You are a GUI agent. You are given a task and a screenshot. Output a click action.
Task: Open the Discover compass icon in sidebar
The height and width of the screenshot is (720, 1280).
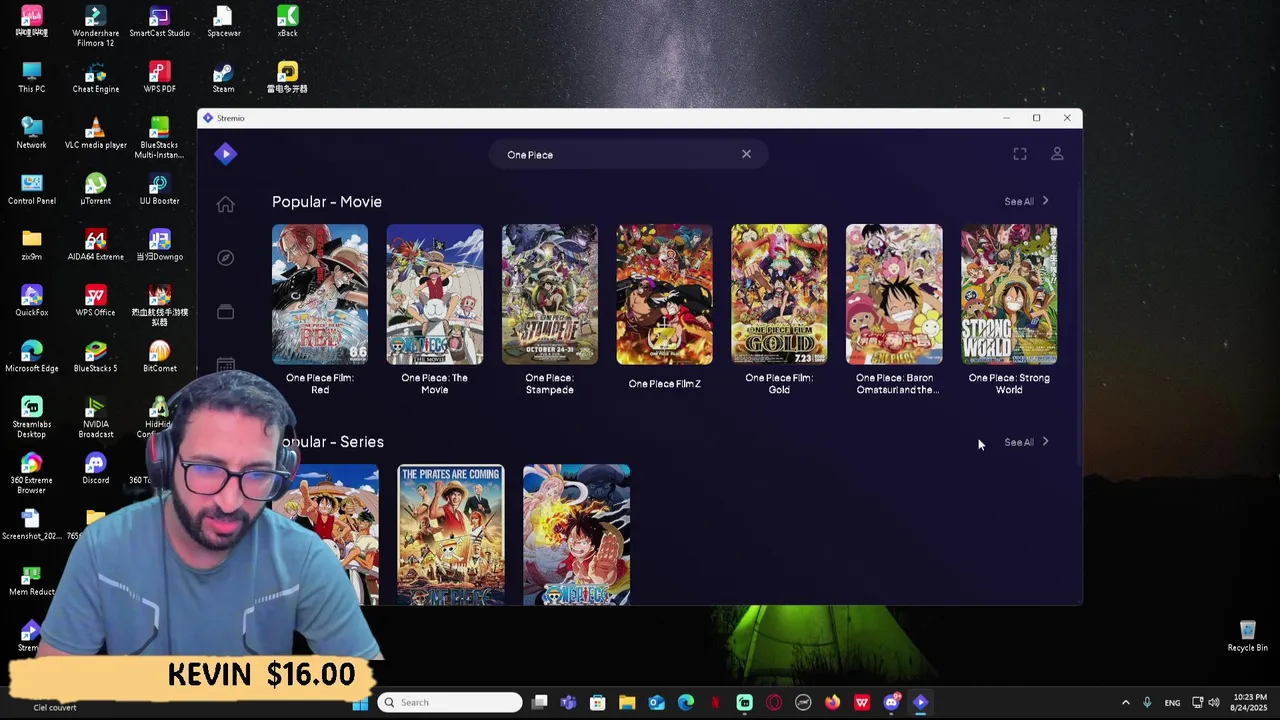[225, 258]
